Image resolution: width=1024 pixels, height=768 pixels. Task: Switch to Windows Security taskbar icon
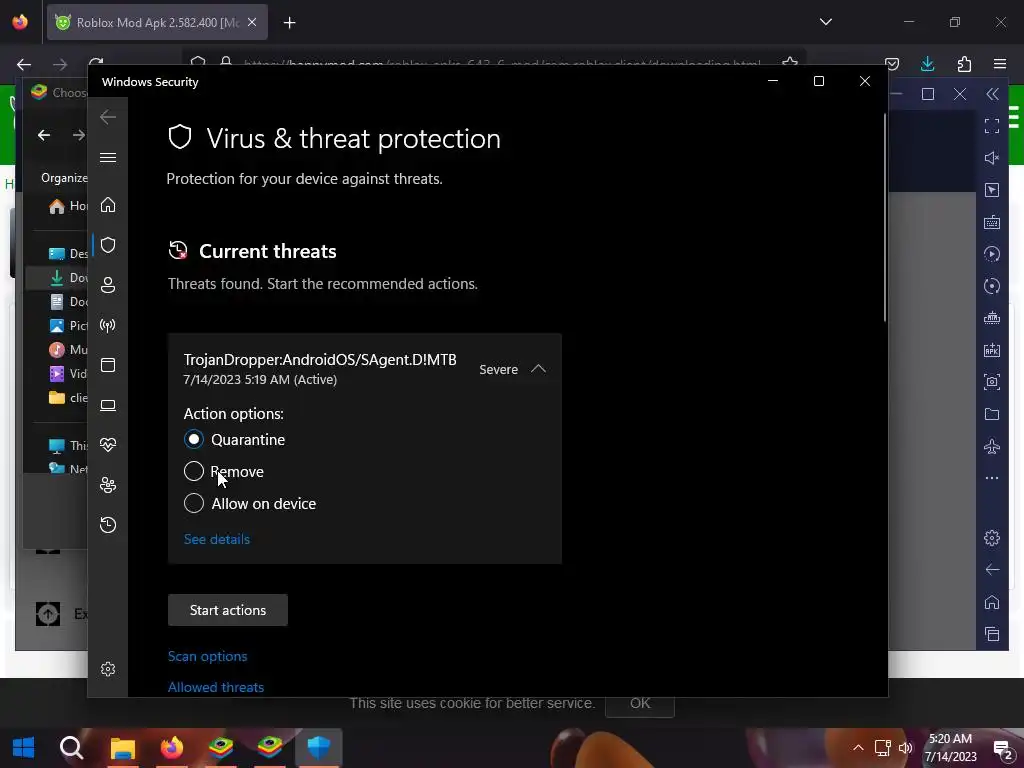[x=319, y=747]
